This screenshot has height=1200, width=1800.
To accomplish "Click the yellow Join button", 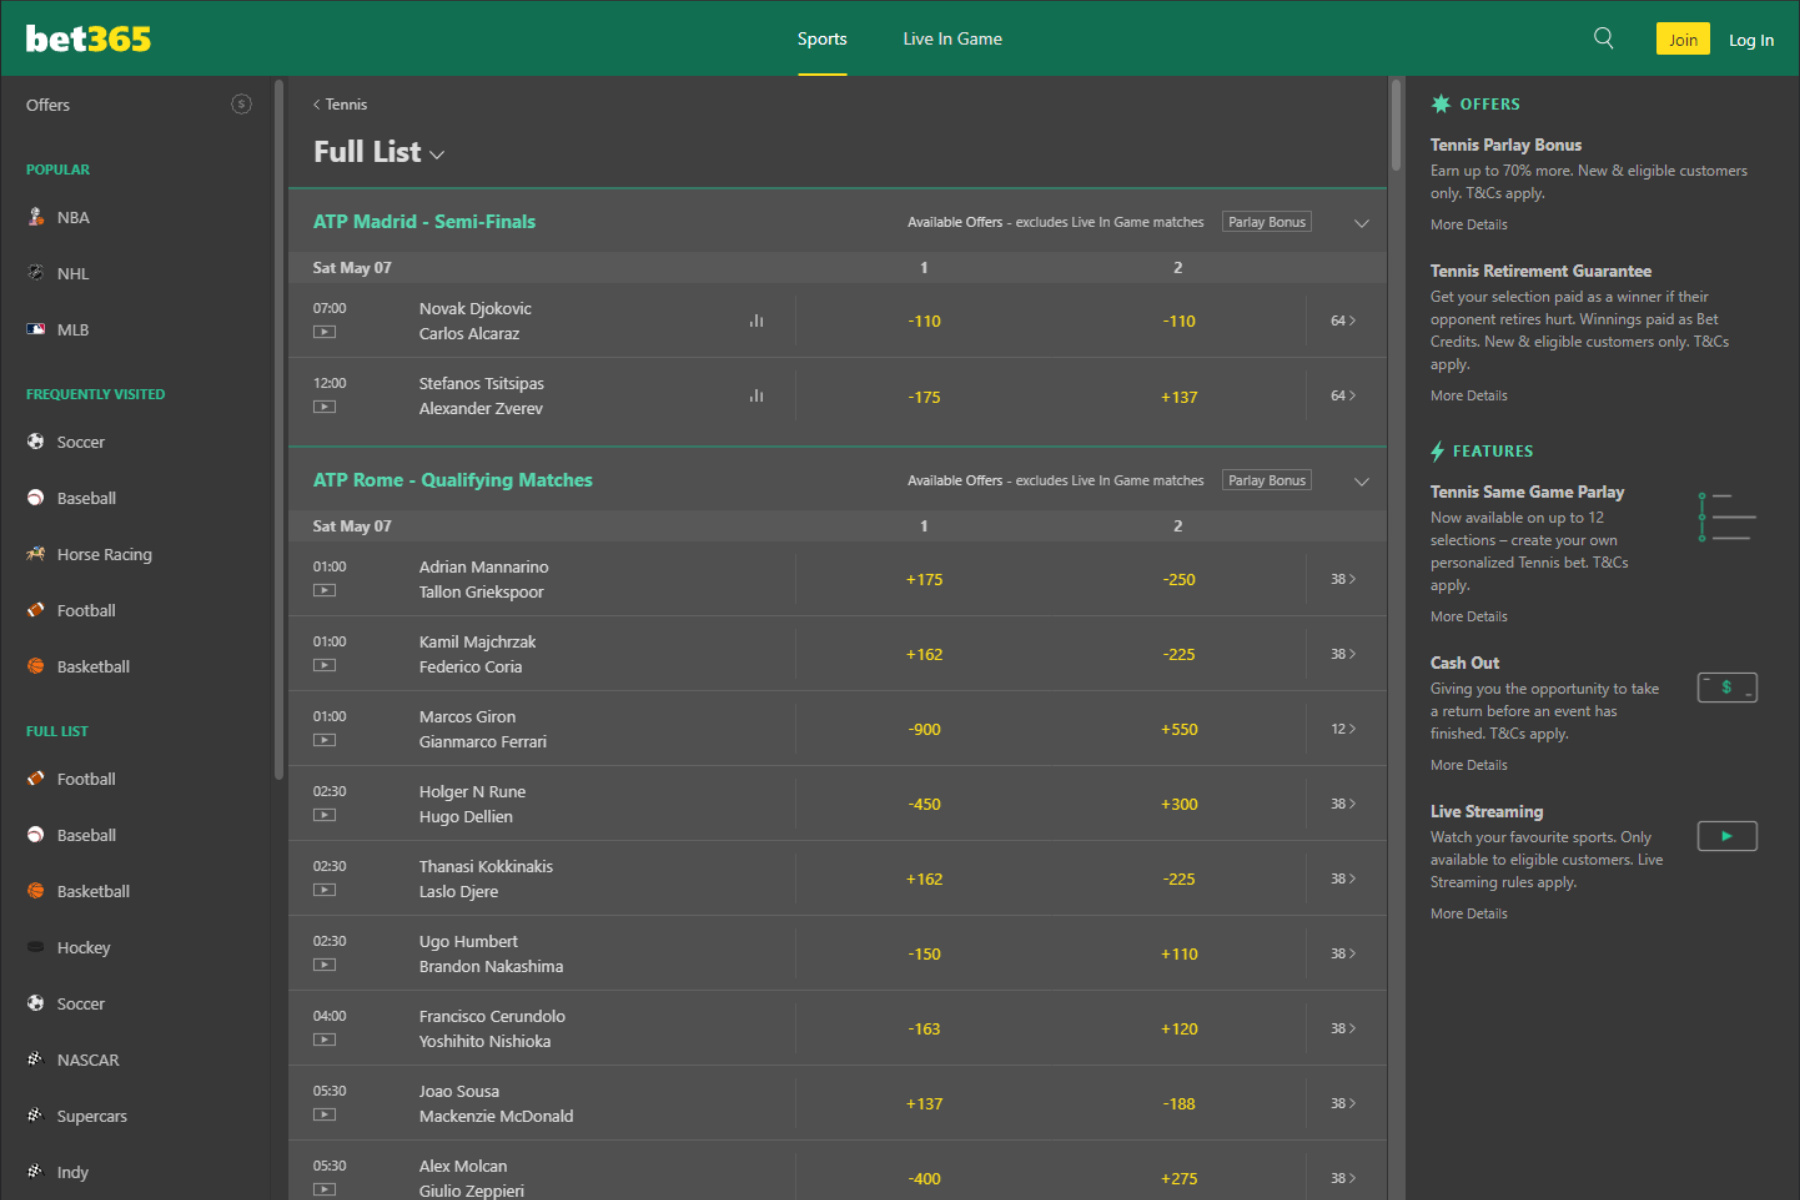I will 1683,39.
